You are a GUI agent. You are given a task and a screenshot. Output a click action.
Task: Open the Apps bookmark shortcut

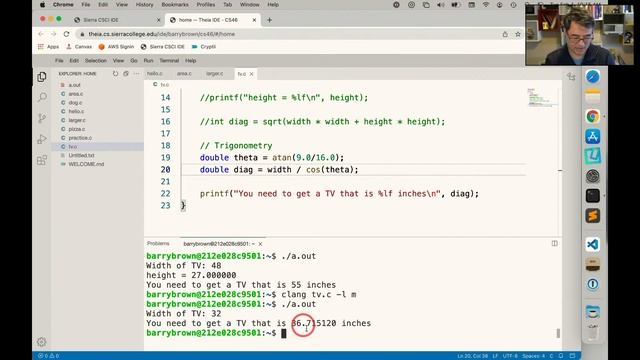click(49, 47)
